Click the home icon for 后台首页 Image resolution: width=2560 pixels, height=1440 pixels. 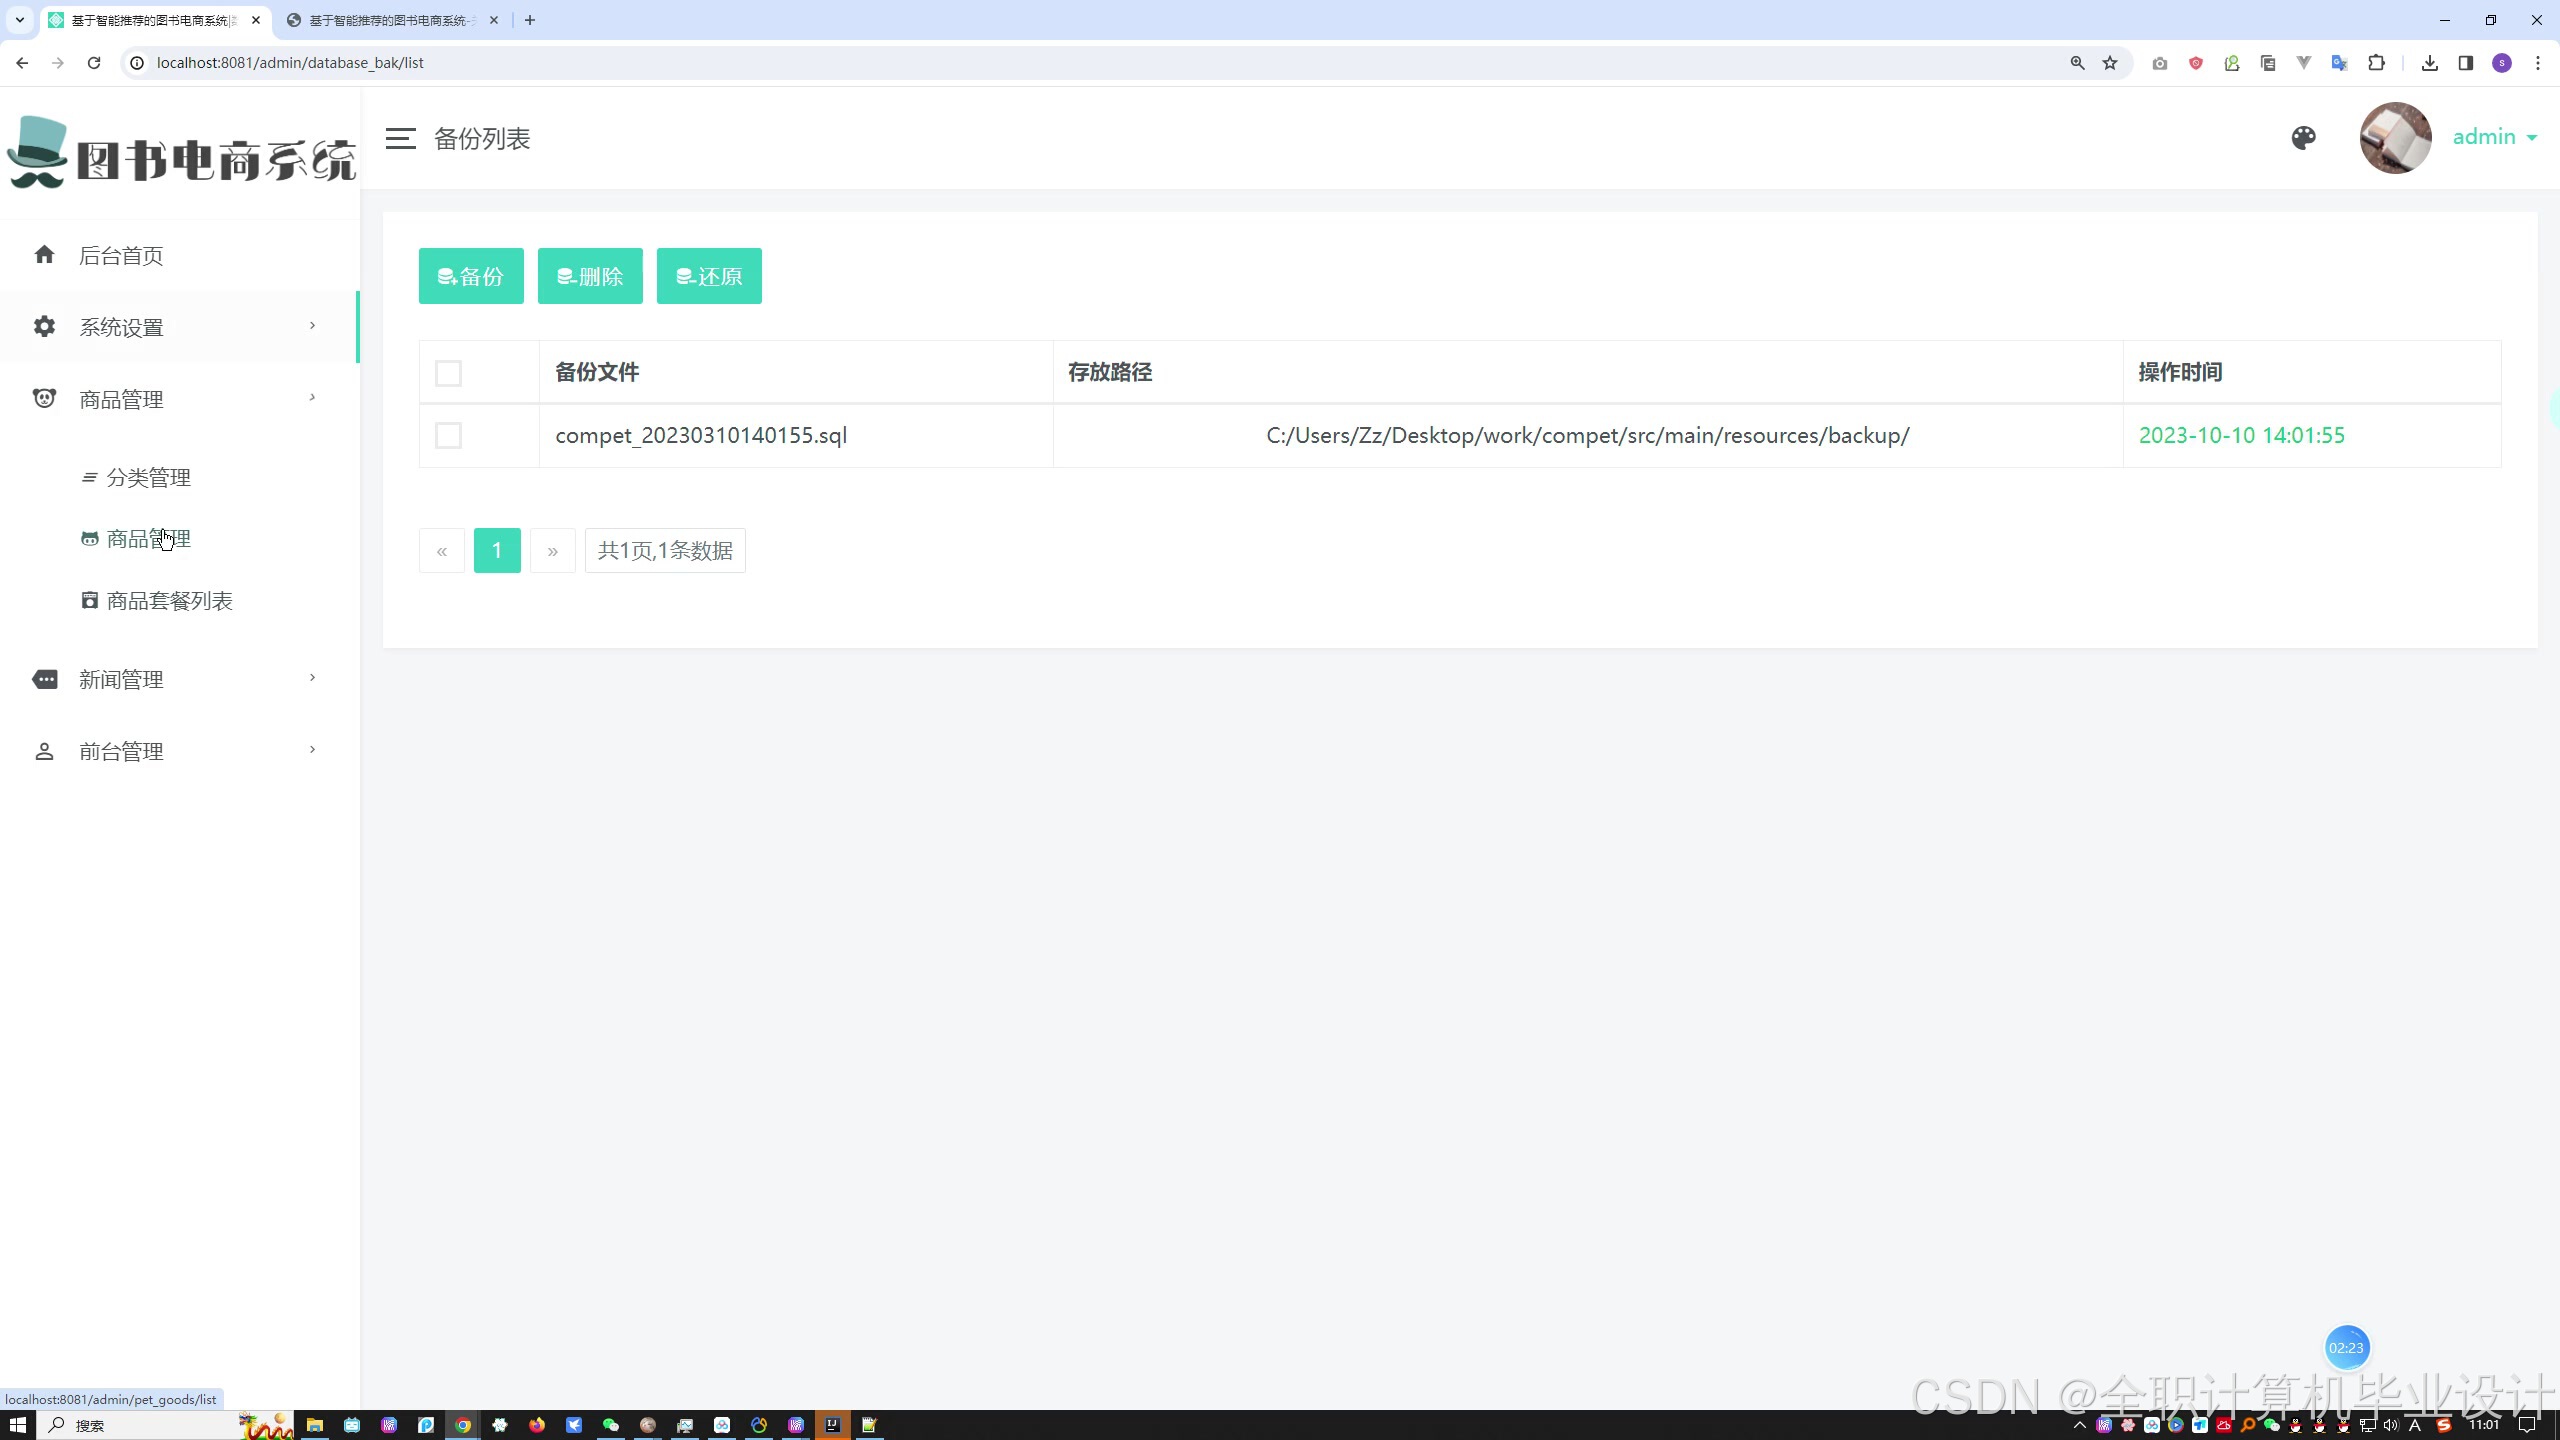pyautogui.click(x=44, y=255)
